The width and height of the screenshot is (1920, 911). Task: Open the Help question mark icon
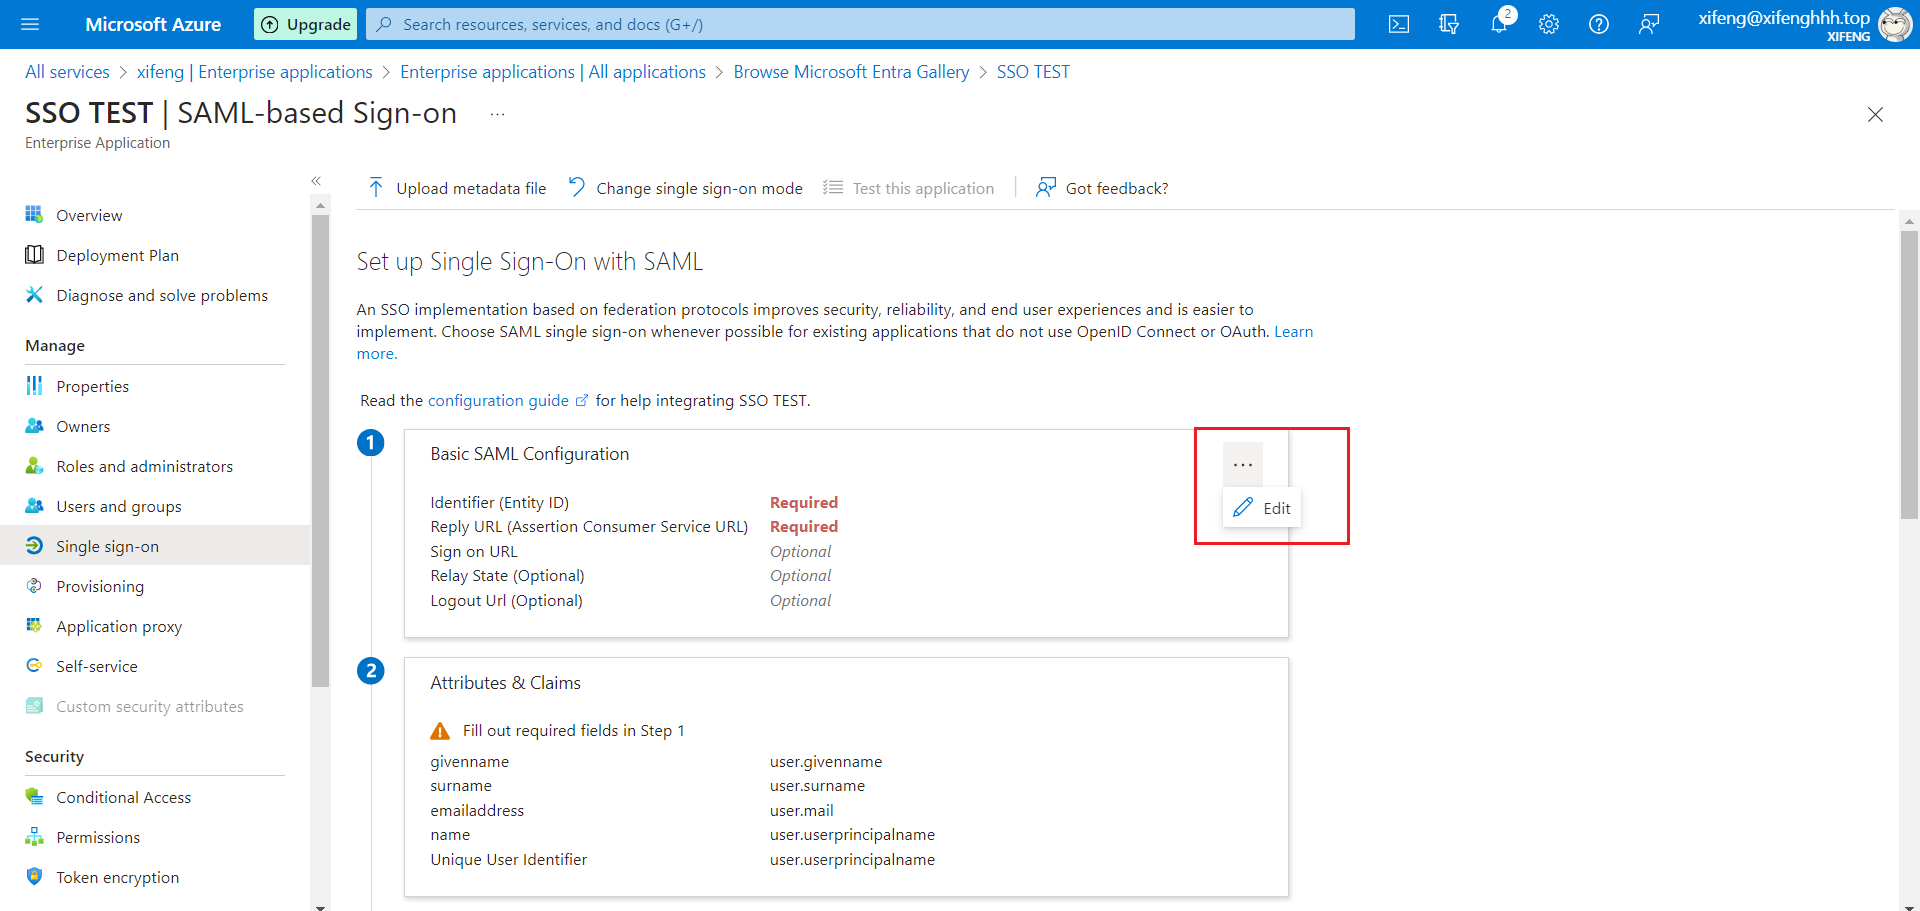(x=1599, y=24)
